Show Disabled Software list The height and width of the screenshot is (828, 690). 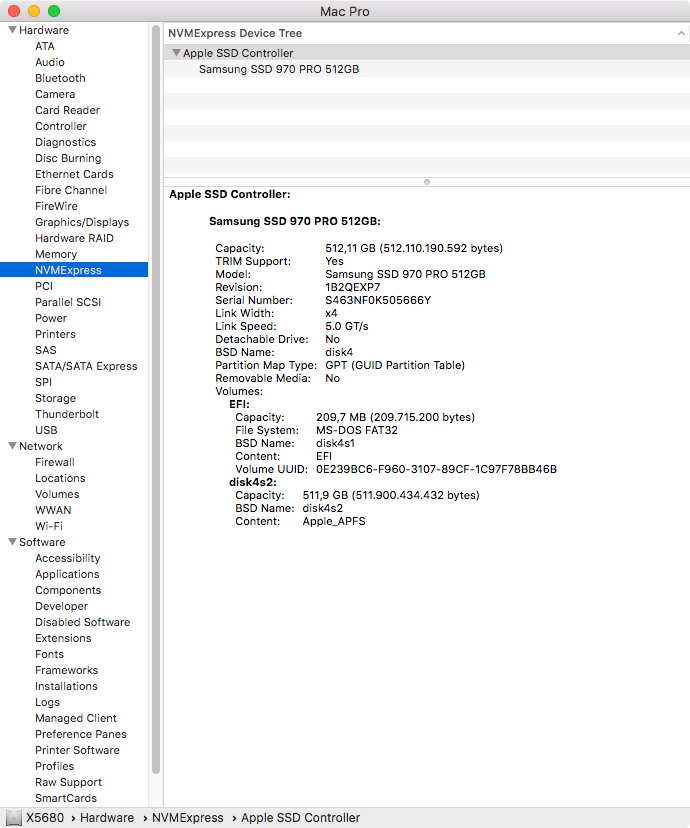click(x=82, y=622)
